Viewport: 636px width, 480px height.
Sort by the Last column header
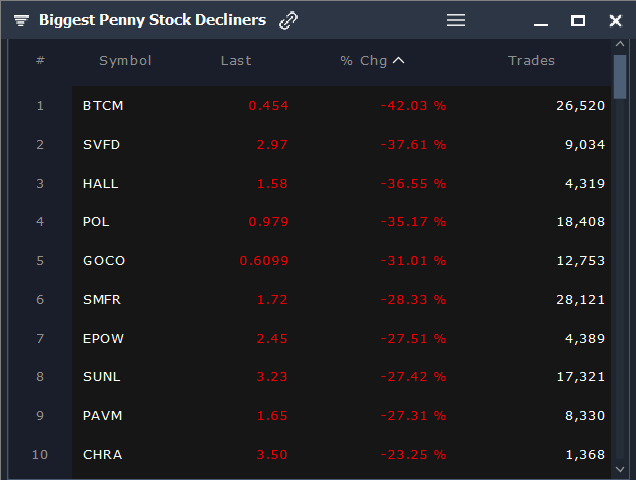(236, 61)
